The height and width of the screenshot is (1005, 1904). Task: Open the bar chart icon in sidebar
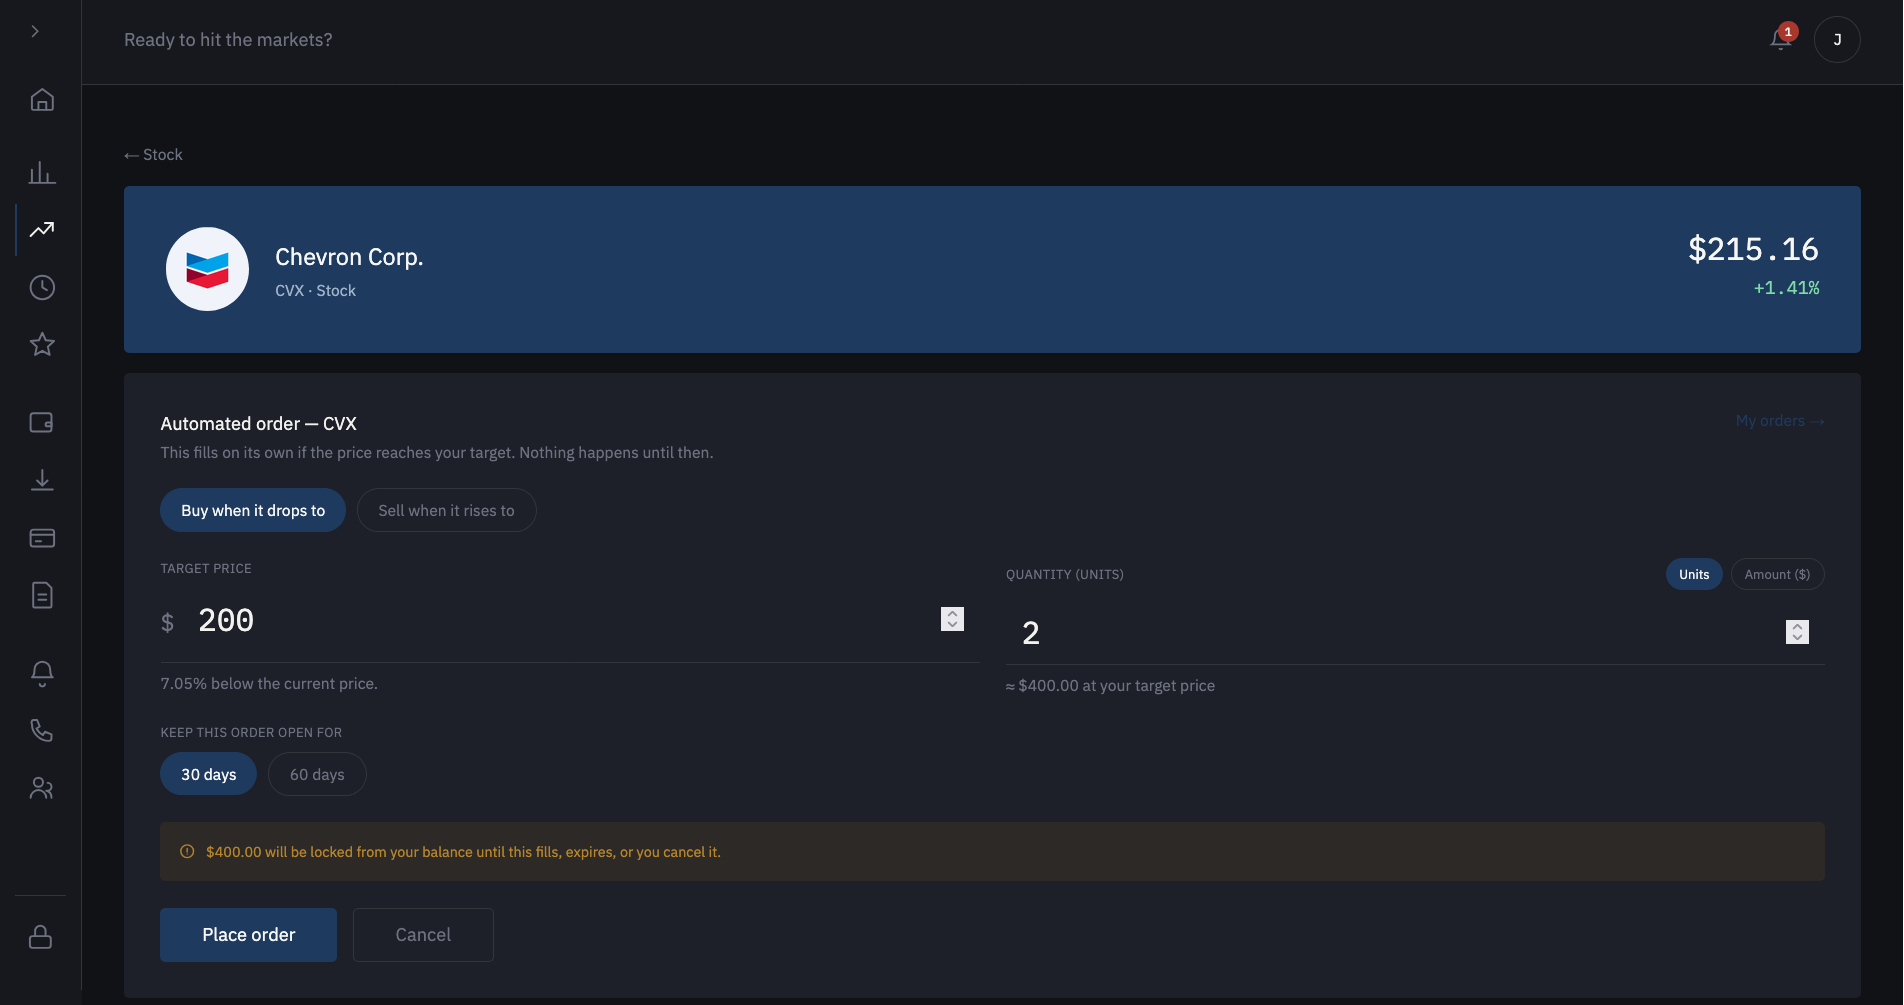[x=42, y=172]
